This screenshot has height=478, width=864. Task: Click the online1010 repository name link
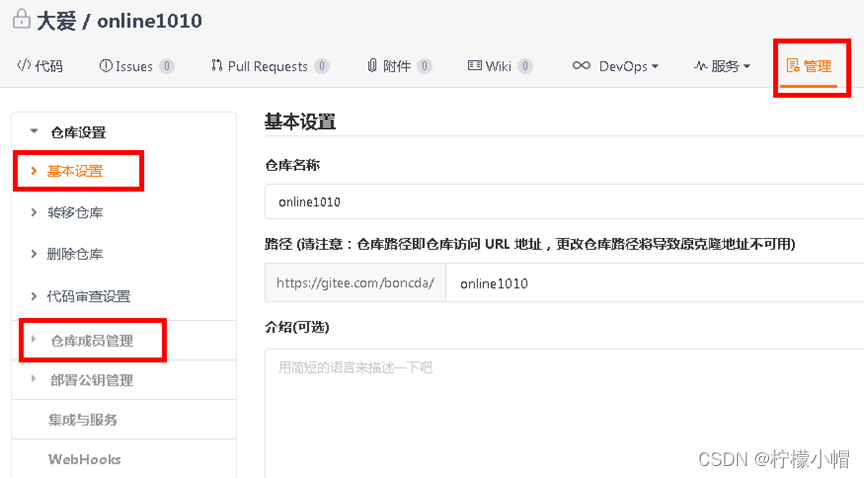(149, 22)
